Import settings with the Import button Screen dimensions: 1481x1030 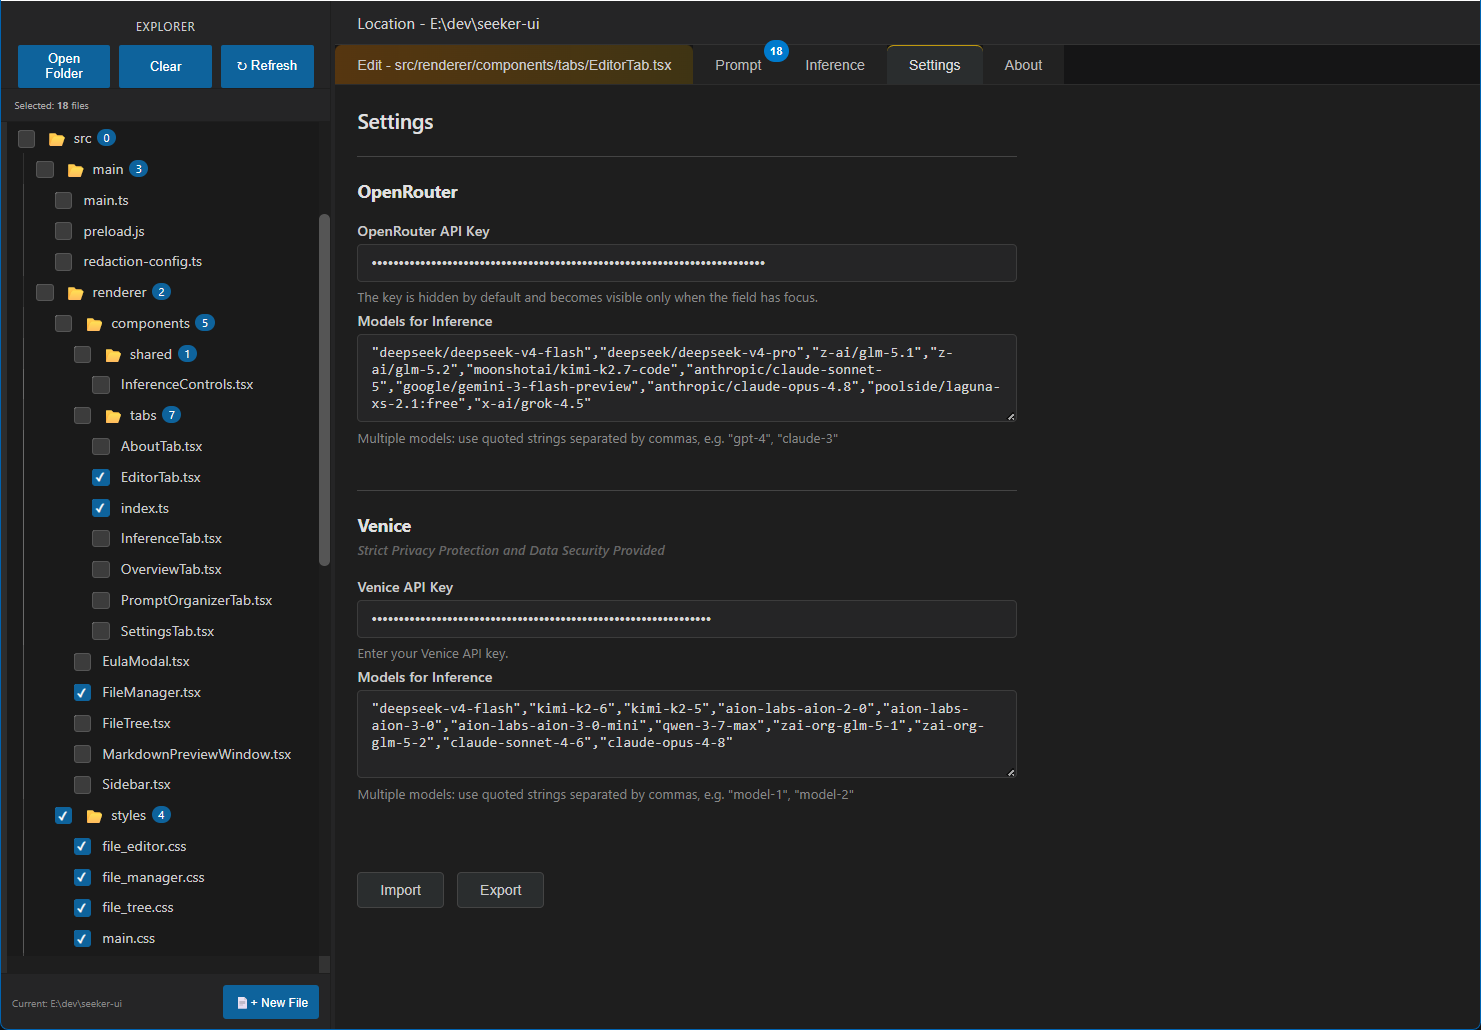point(400,890)
